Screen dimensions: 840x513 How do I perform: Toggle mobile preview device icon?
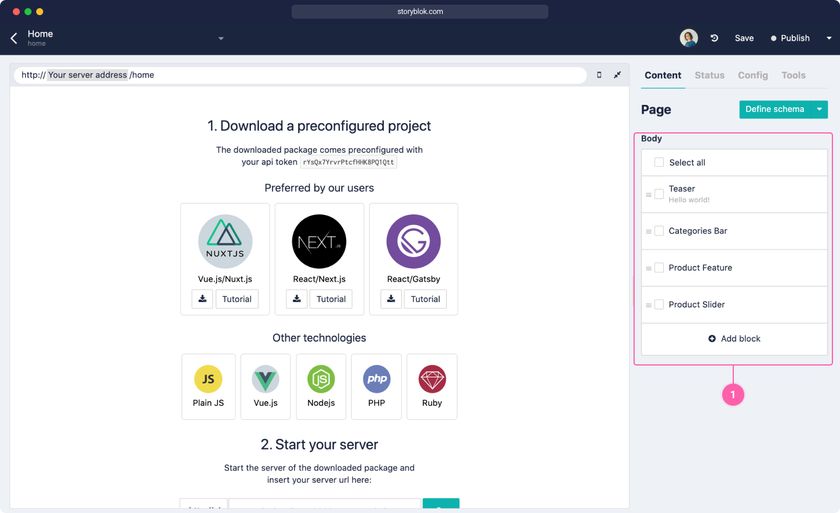(599, 75)
